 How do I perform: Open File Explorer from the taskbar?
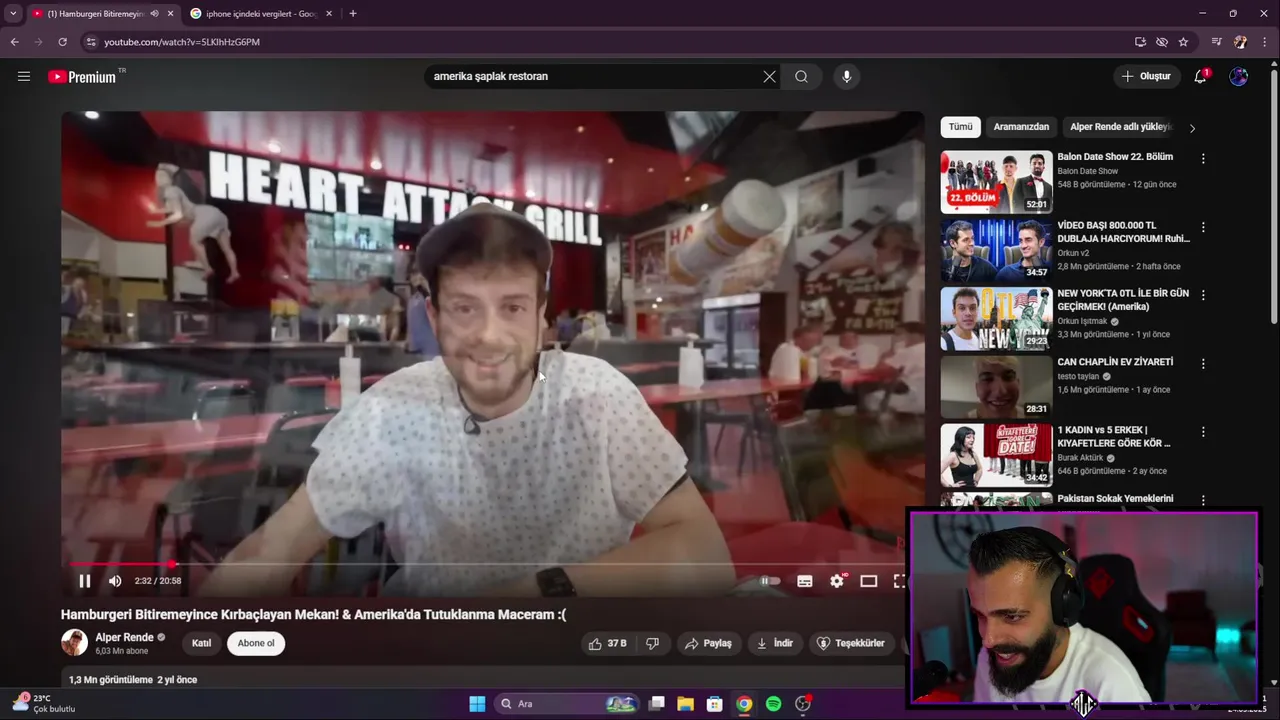pos(685,704)
